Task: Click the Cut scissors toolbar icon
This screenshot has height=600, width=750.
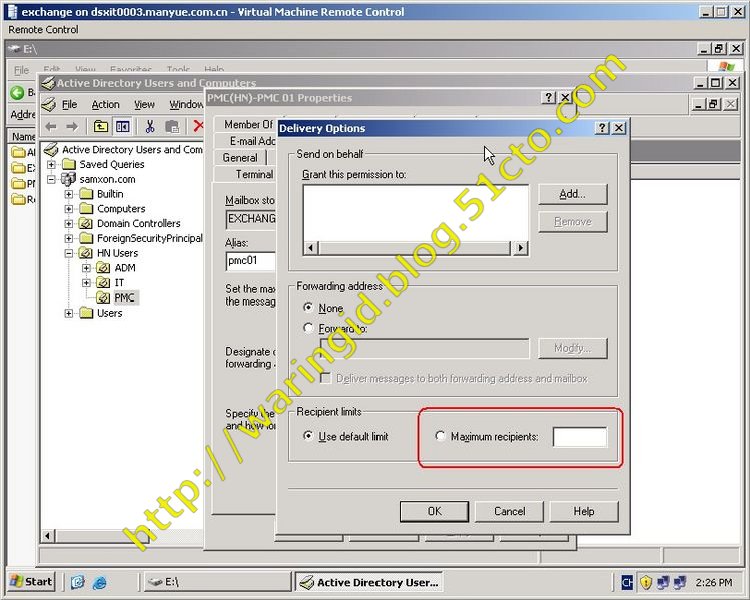Action: coord(150,126)
